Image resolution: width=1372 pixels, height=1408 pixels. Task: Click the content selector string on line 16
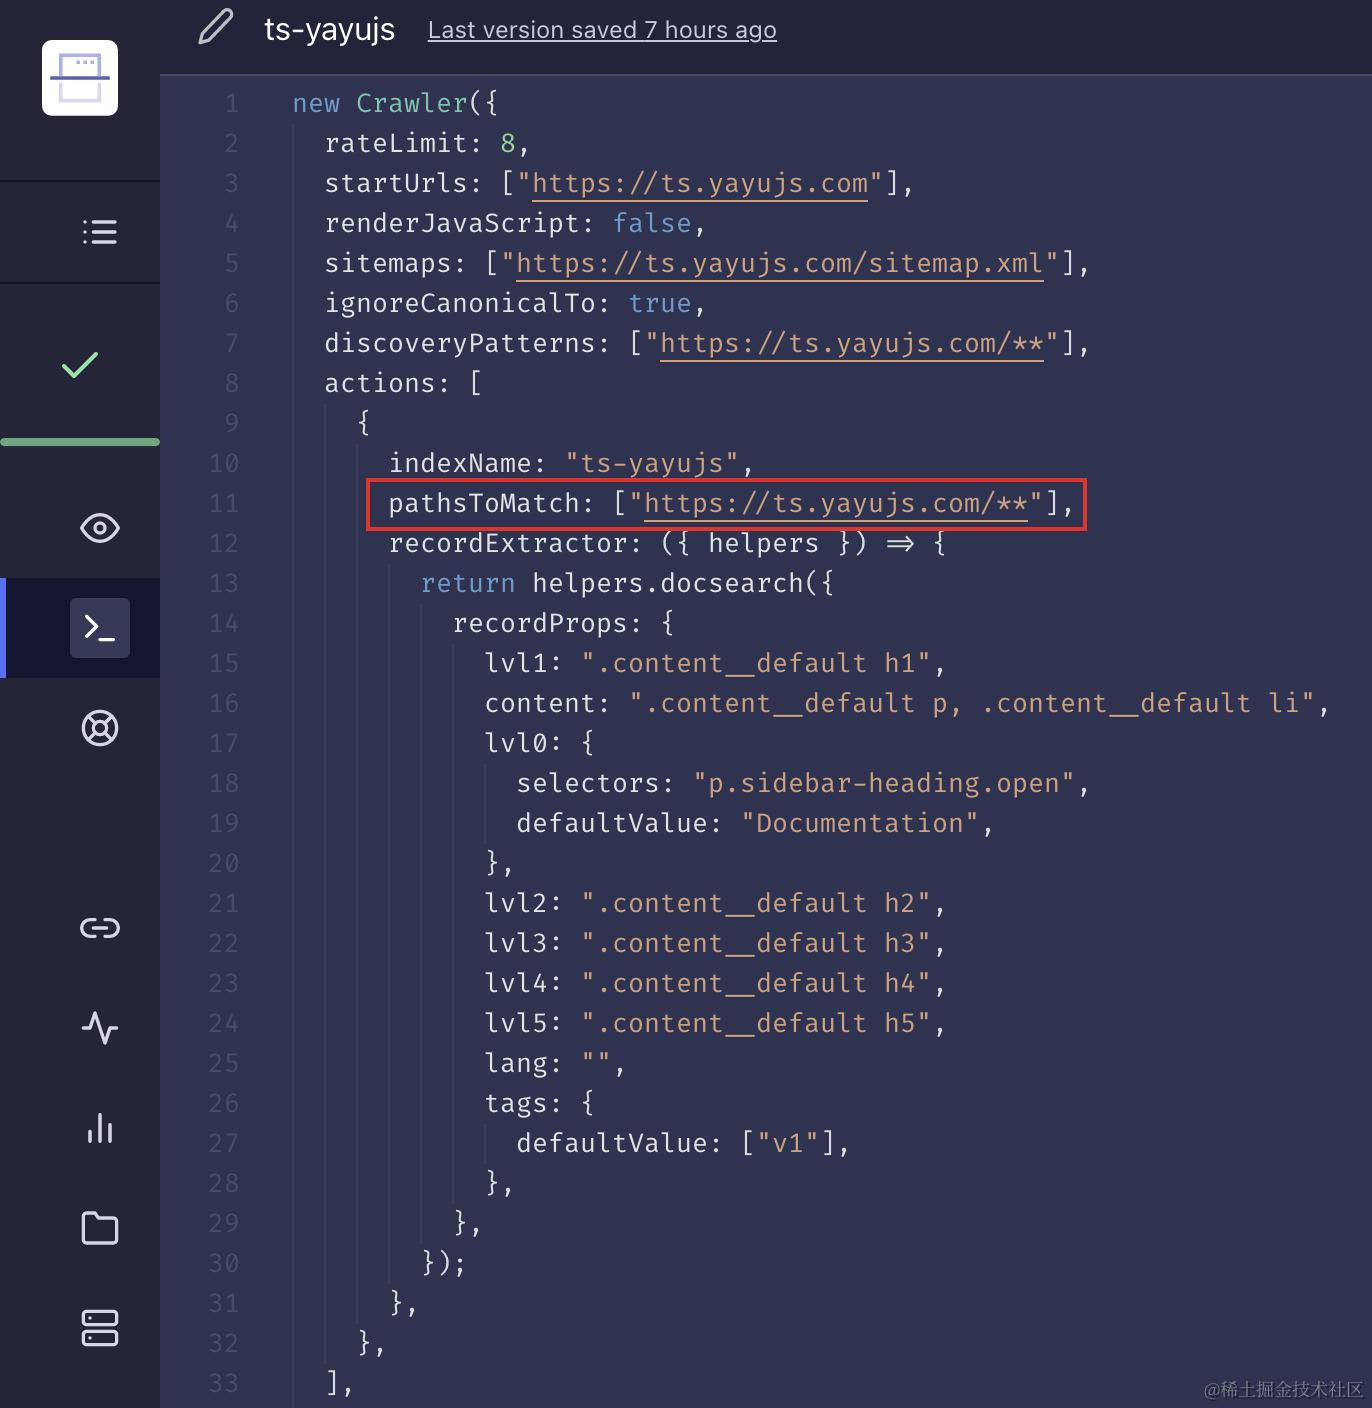pos(972,703)
